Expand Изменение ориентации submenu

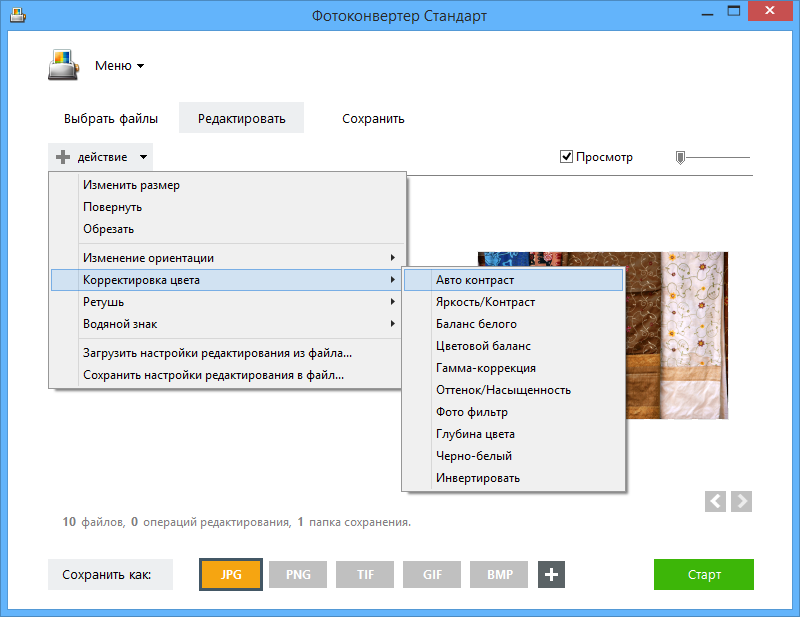click(228, 258)
